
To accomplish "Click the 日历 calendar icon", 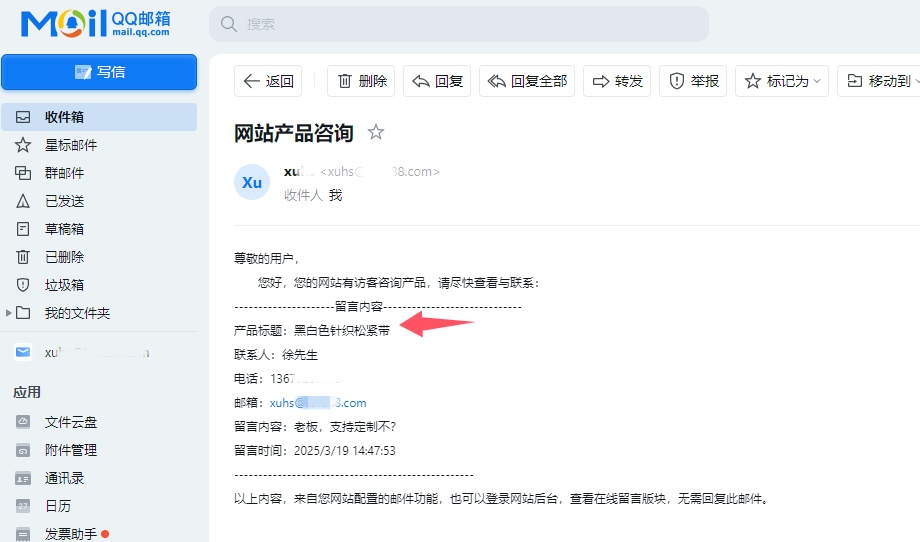I will pos(23,506).
